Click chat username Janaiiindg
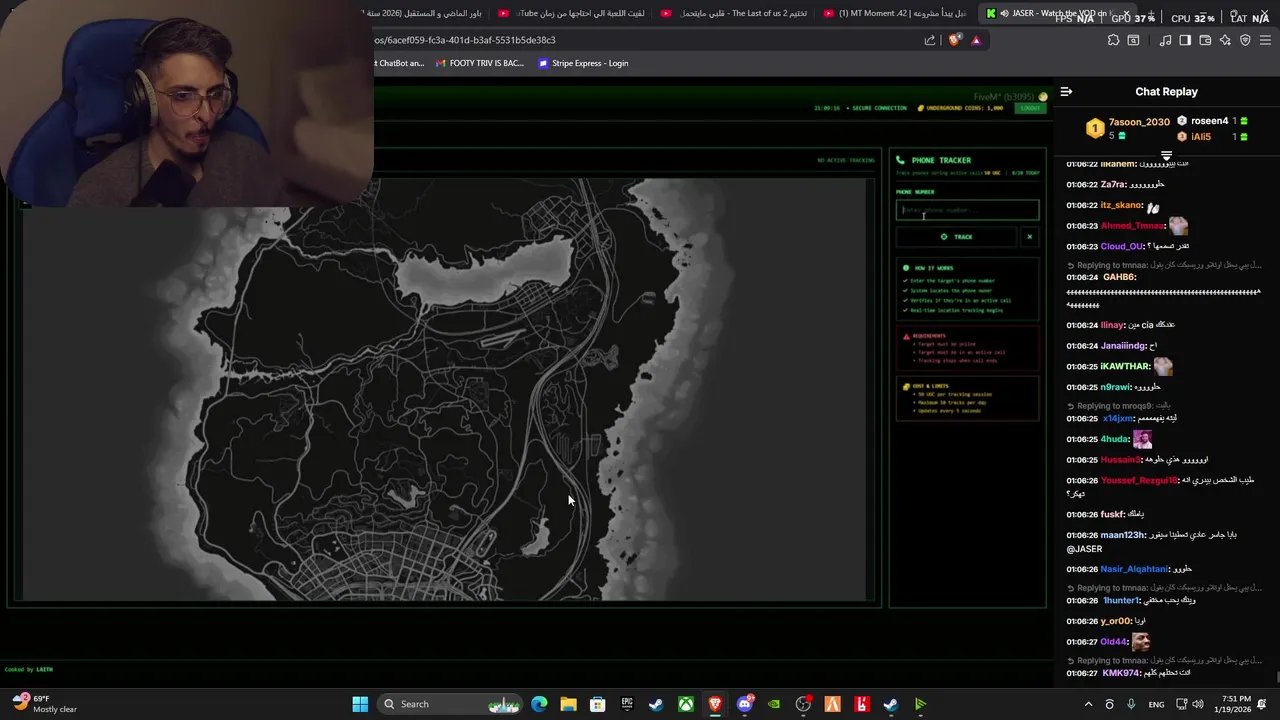 point(1123,346)
